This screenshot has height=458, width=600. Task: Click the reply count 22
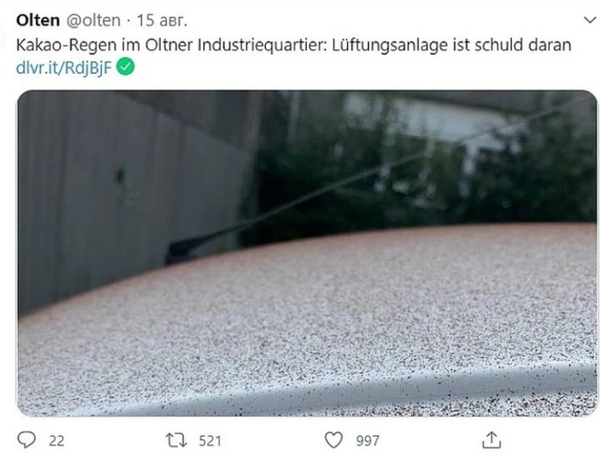click(x=57, y=441)
